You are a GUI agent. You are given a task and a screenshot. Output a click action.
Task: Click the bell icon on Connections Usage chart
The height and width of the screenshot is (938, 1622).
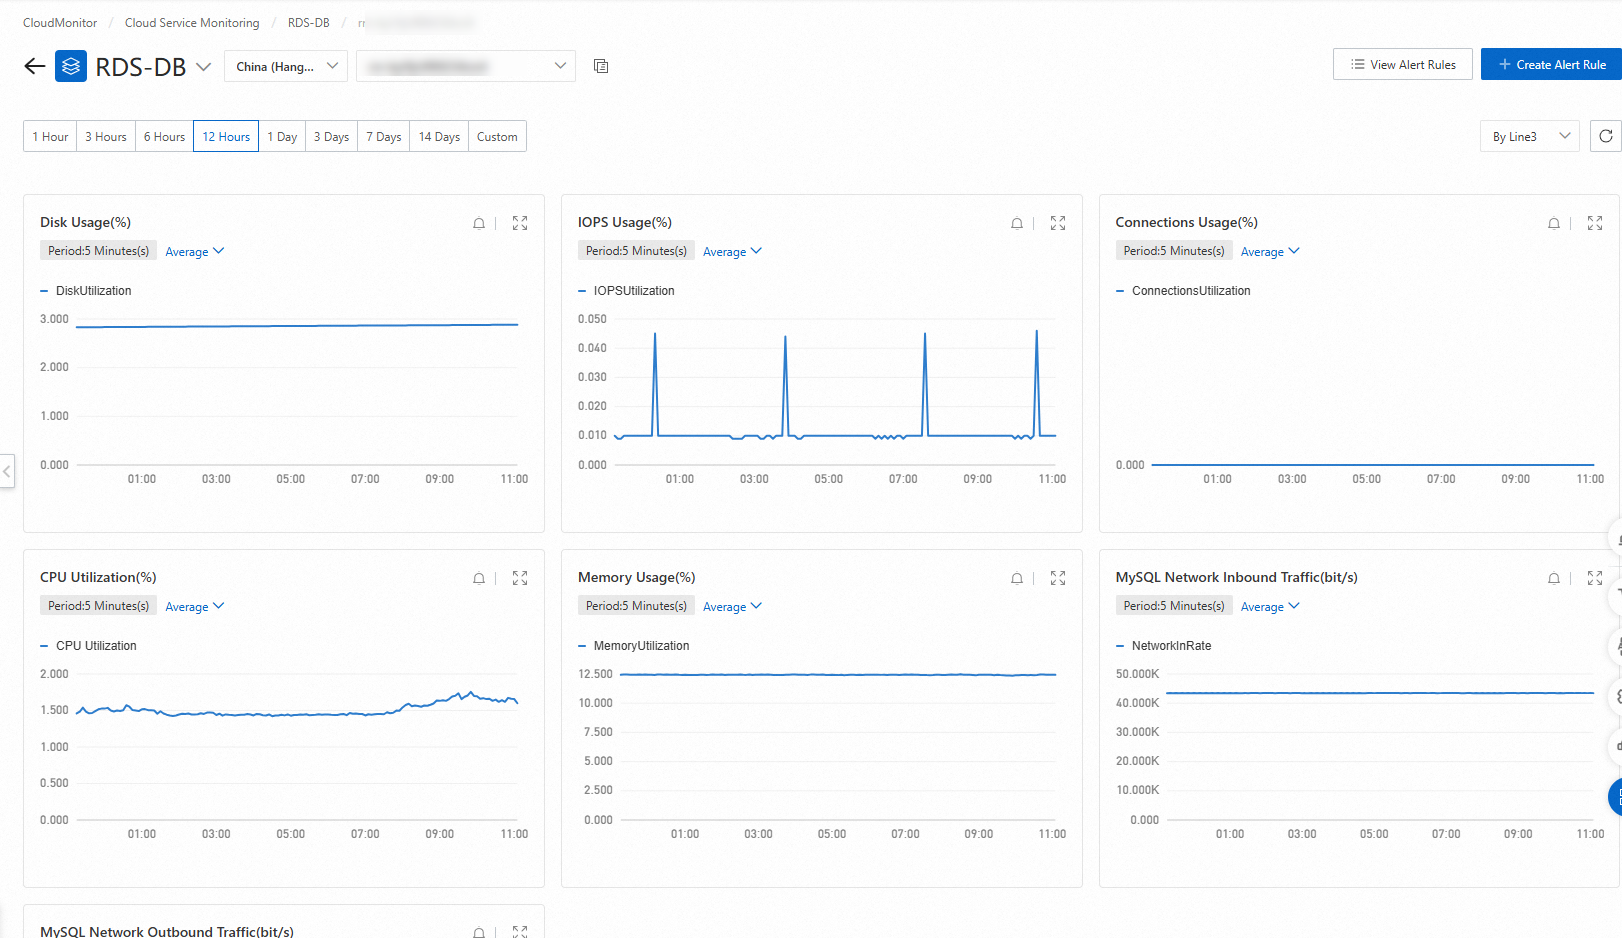pos(1554,223)
